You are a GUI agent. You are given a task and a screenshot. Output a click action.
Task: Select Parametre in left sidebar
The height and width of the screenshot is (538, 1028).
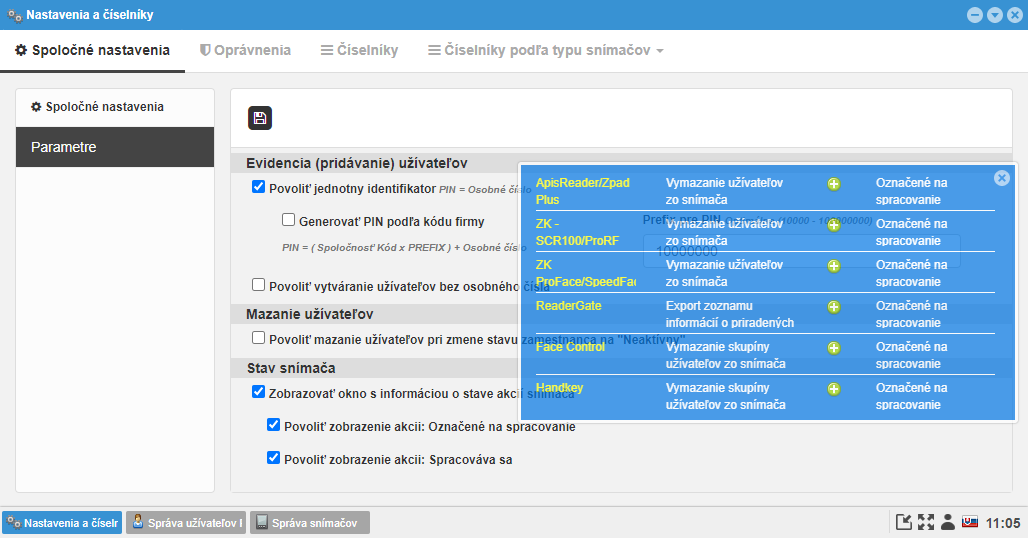[115, 147]
